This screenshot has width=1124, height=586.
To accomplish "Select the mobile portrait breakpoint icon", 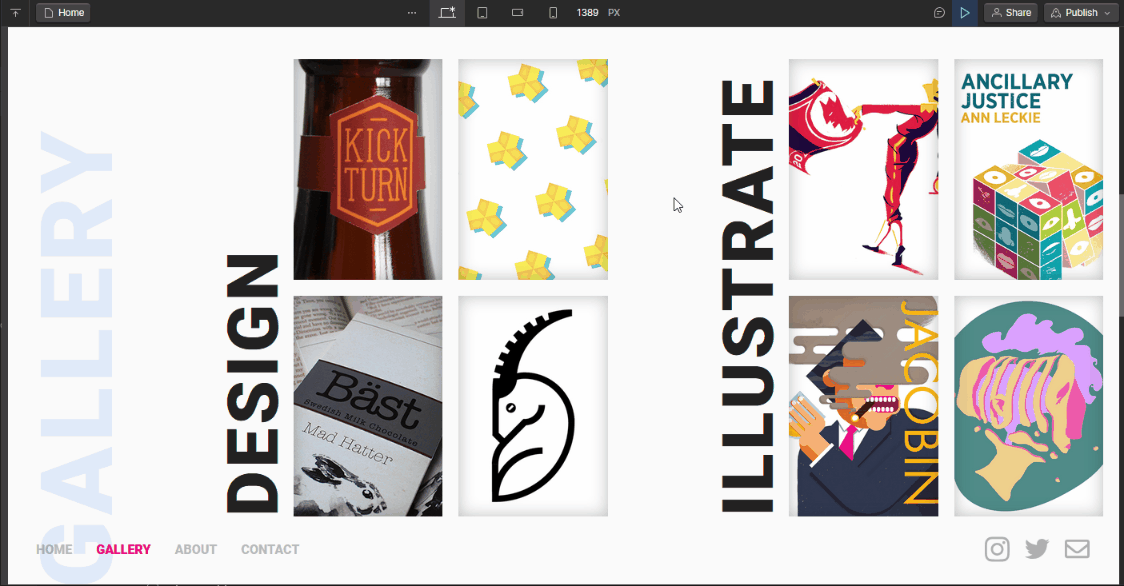I will tap(553, 13).
